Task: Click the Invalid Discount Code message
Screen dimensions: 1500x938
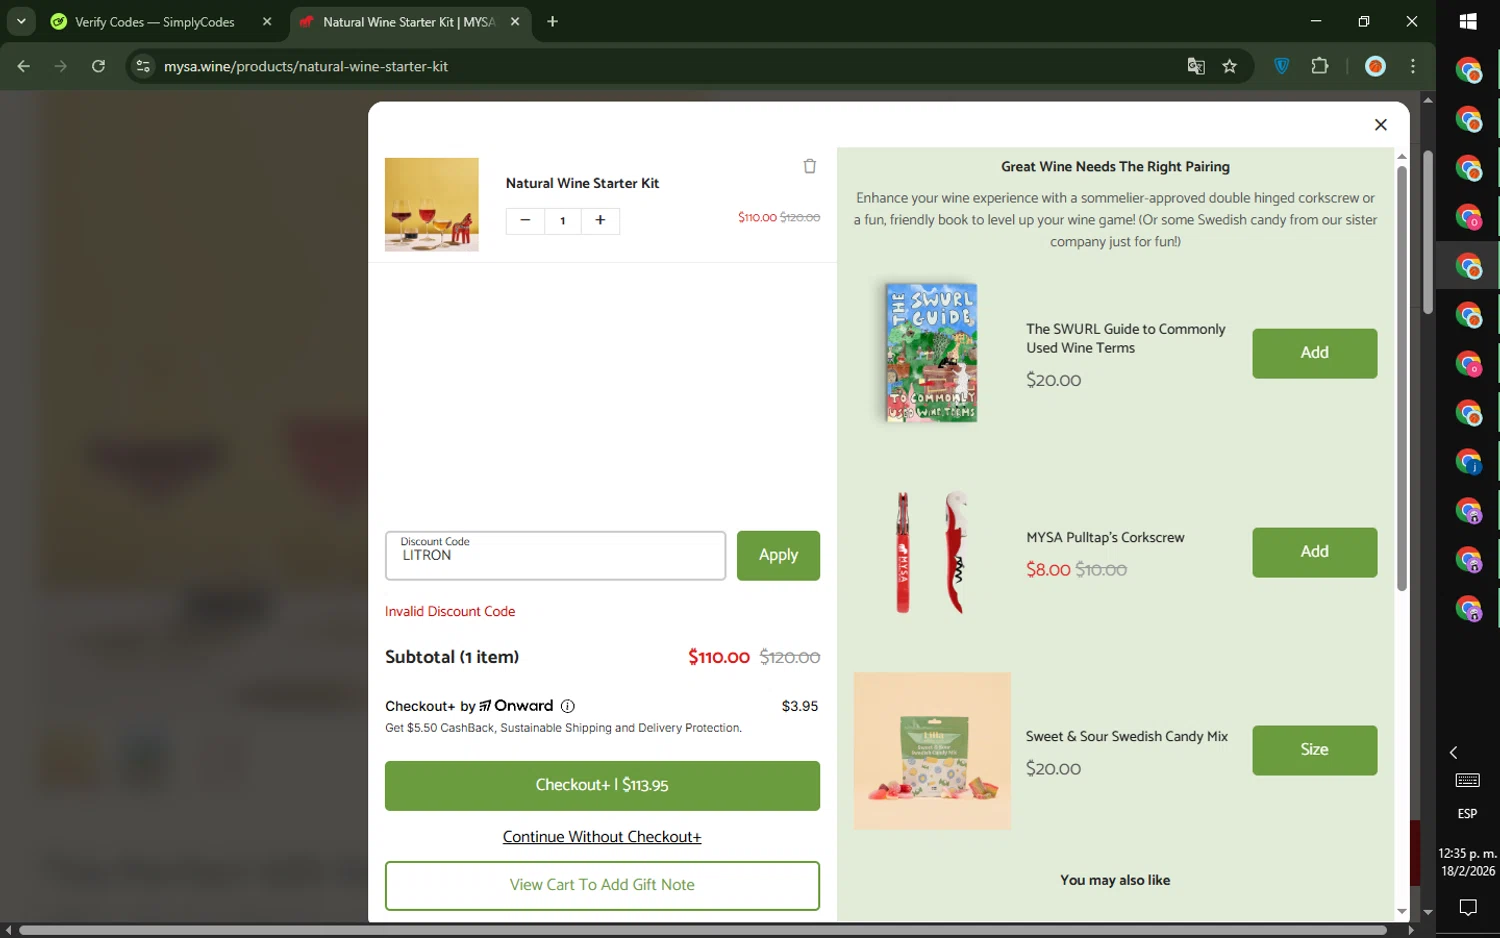Action: pos(450,612)
